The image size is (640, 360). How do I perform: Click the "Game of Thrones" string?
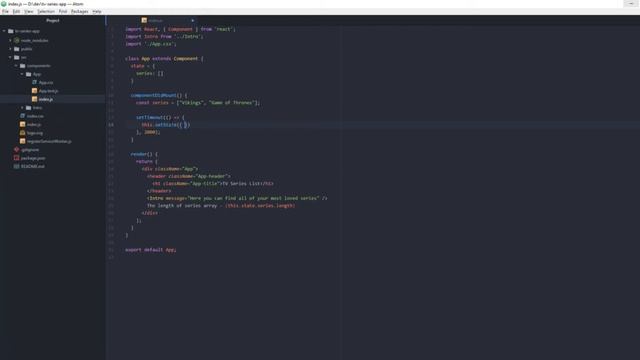232,103
